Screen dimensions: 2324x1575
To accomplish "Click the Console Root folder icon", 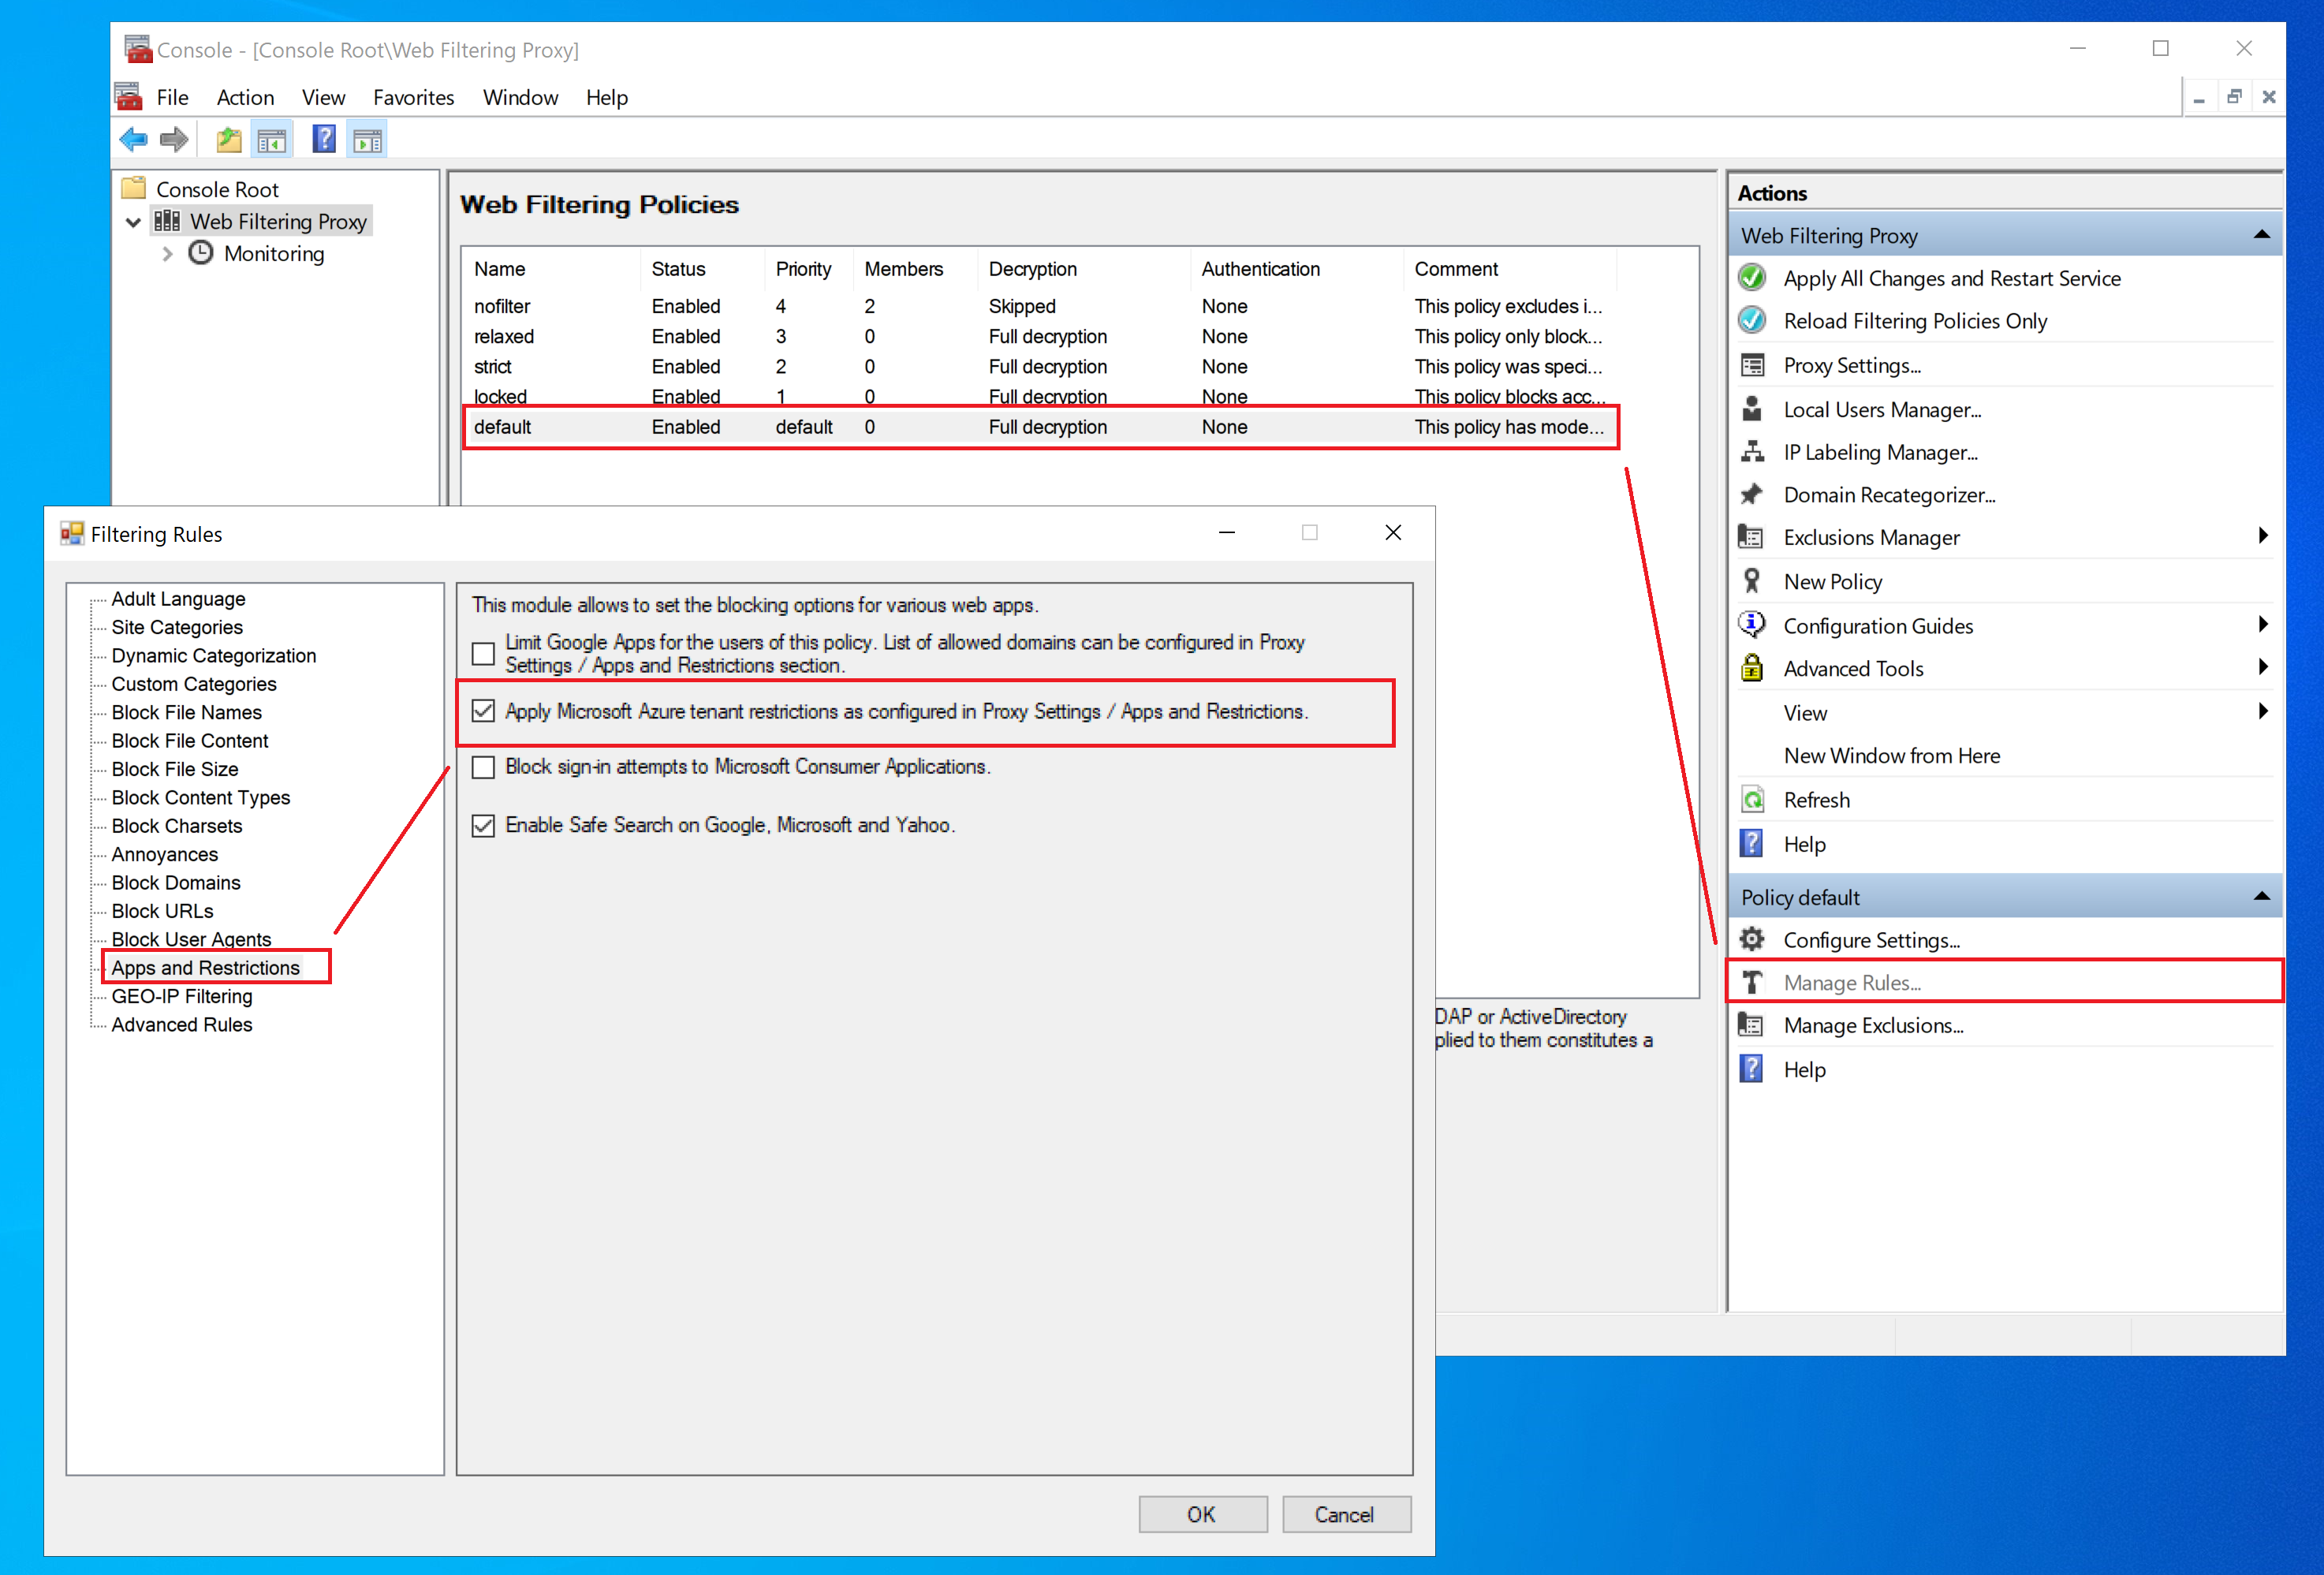I will [x=134, y=189].
